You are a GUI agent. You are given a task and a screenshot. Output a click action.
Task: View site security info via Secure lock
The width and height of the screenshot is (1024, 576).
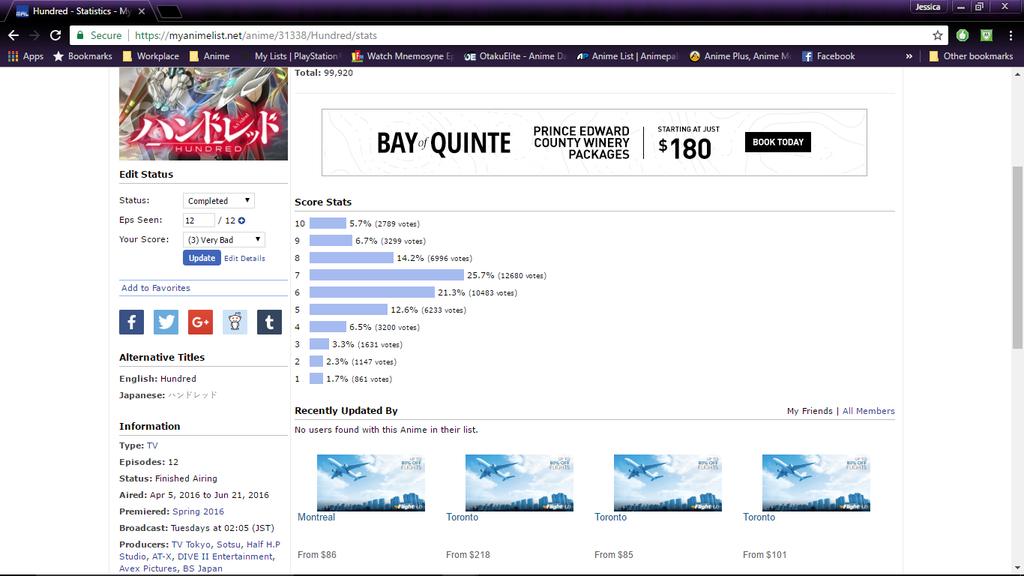(x=99, y=35)
